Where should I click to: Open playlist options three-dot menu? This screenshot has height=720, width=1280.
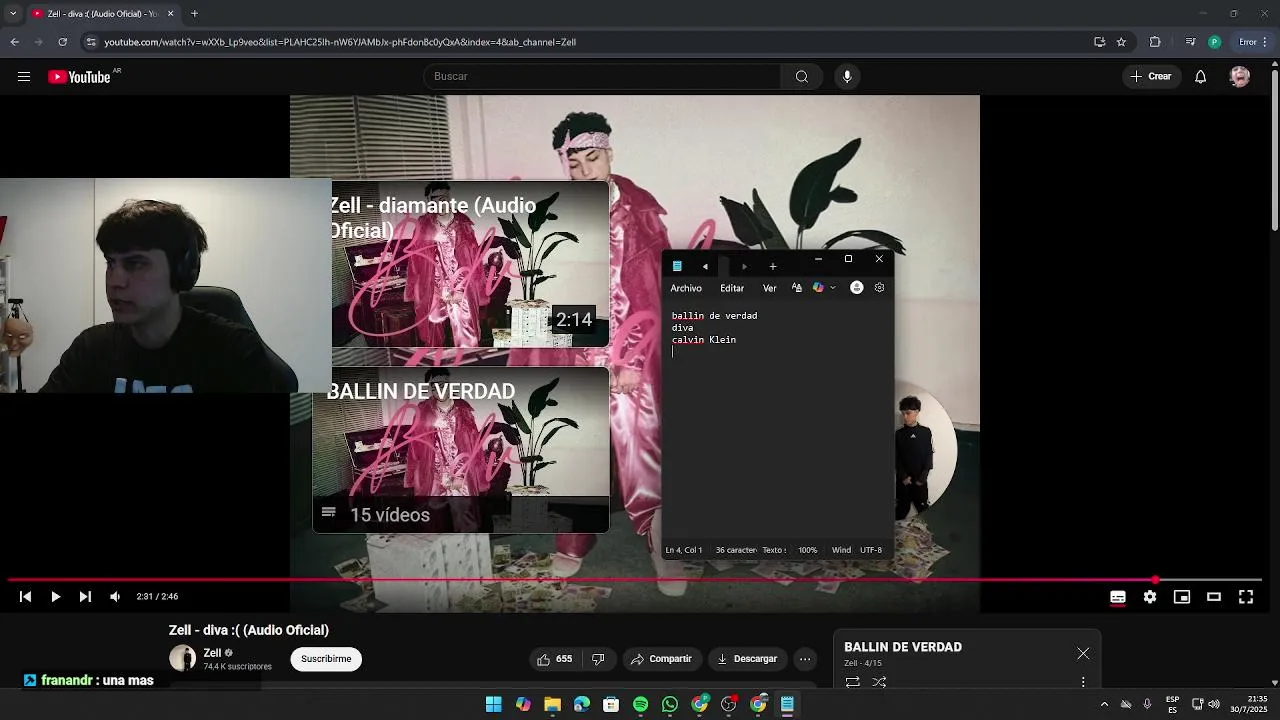1083,682
